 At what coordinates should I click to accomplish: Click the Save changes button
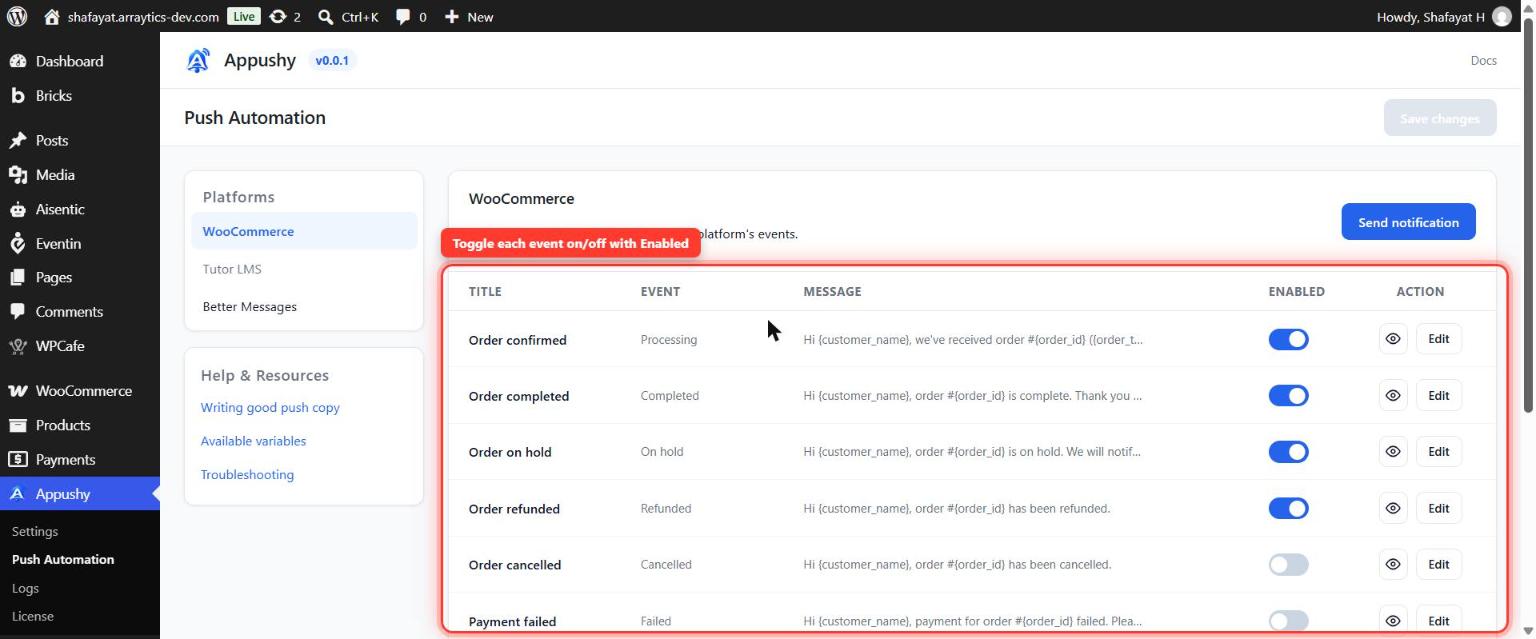pos(1440,118)
